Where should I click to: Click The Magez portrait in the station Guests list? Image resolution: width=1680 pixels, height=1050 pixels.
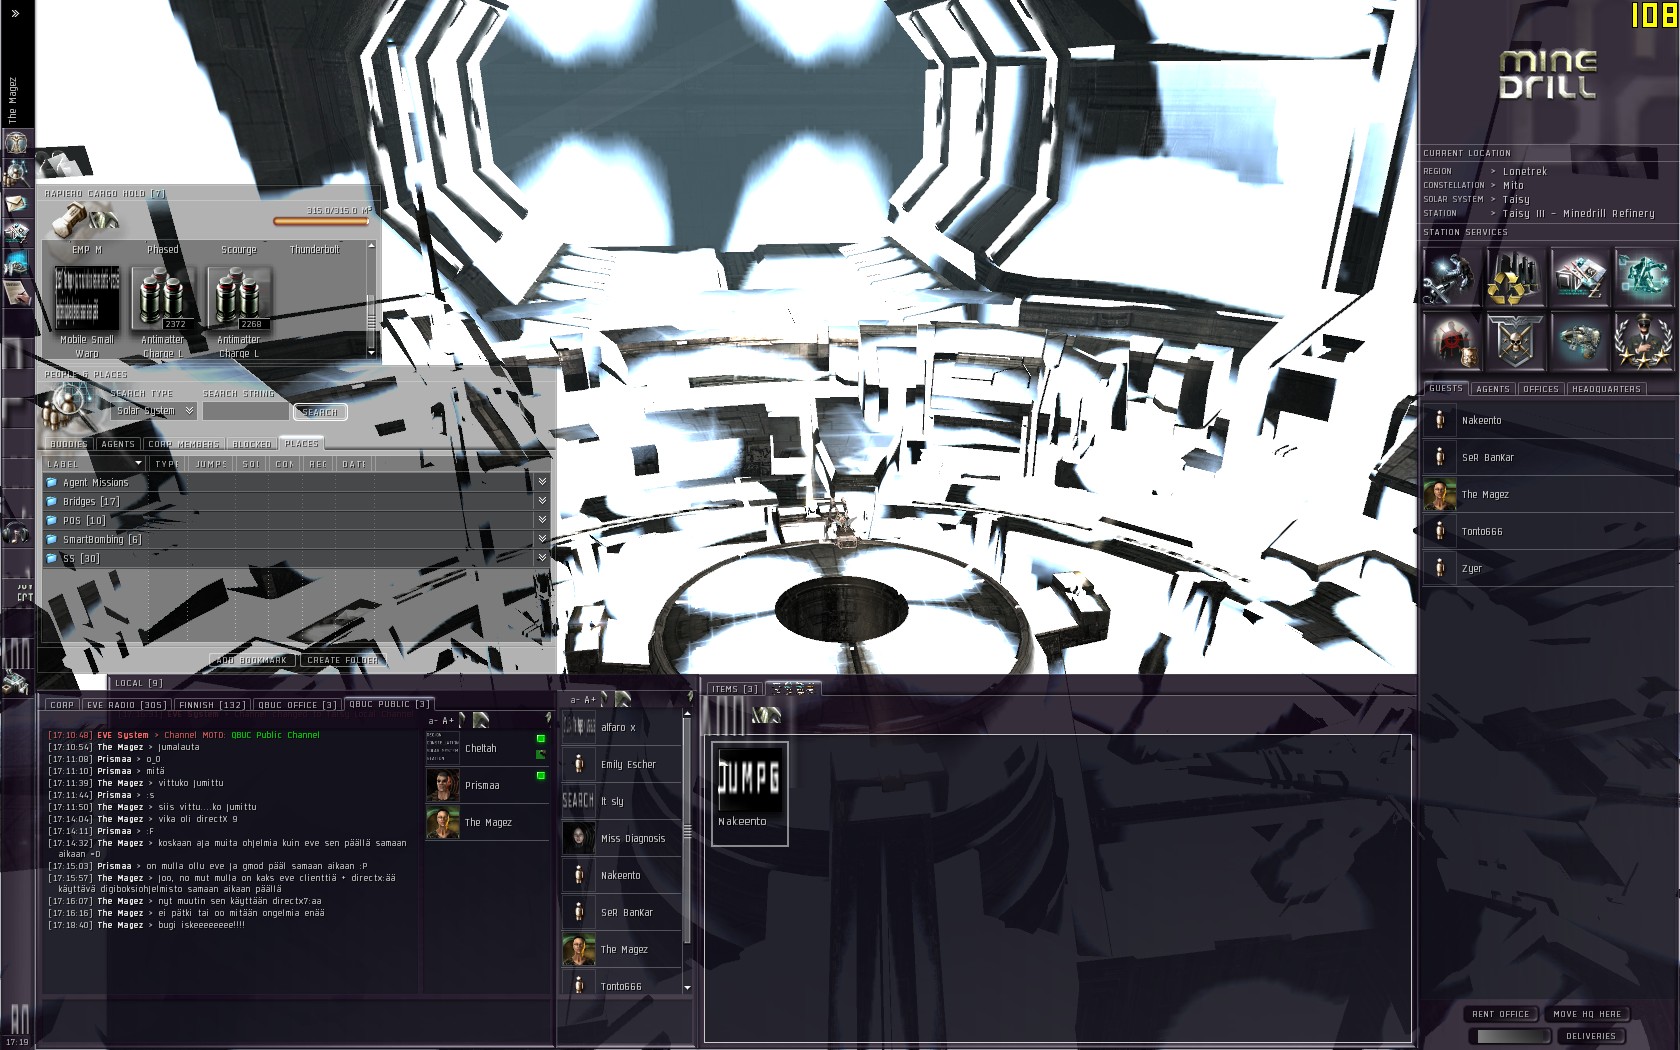click(x=1440, y=494)
